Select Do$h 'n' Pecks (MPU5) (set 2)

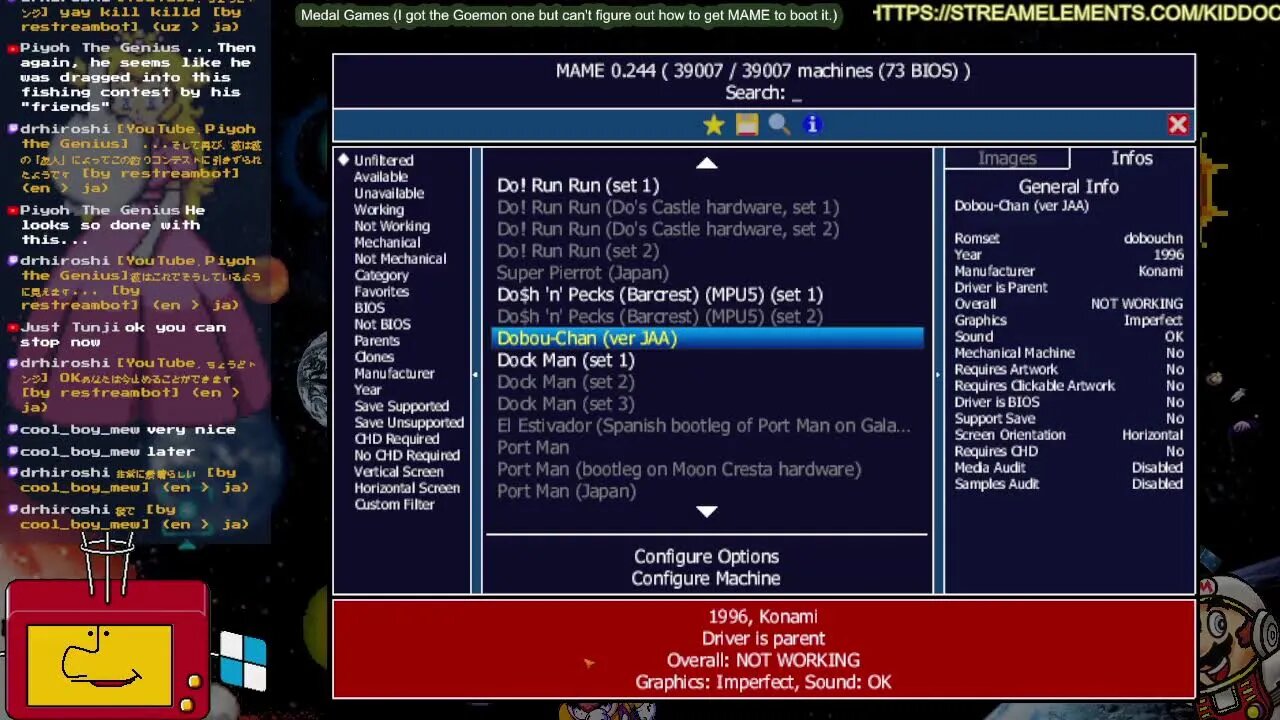click(707, 316)
